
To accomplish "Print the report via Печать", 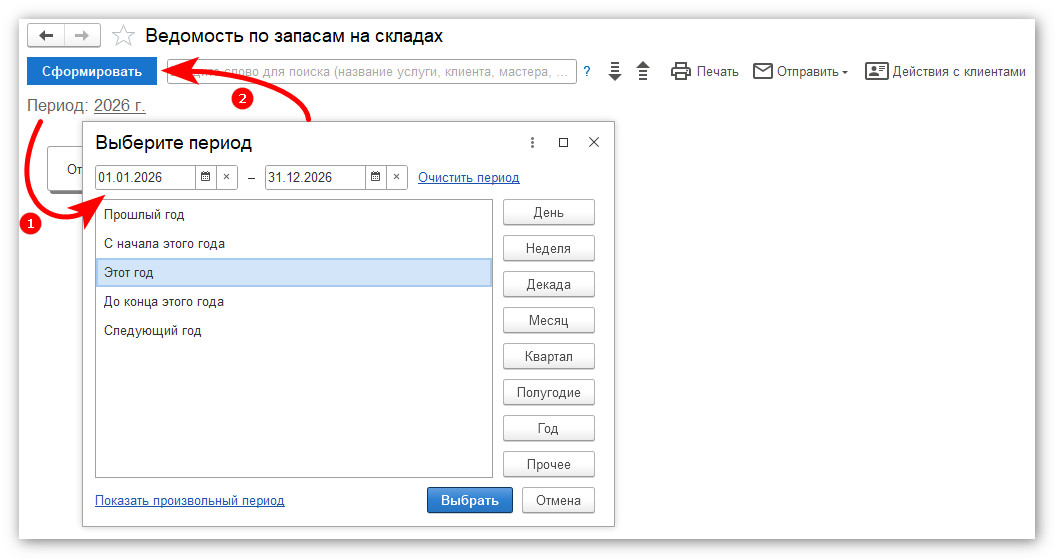I will click(x=704, y=71).
